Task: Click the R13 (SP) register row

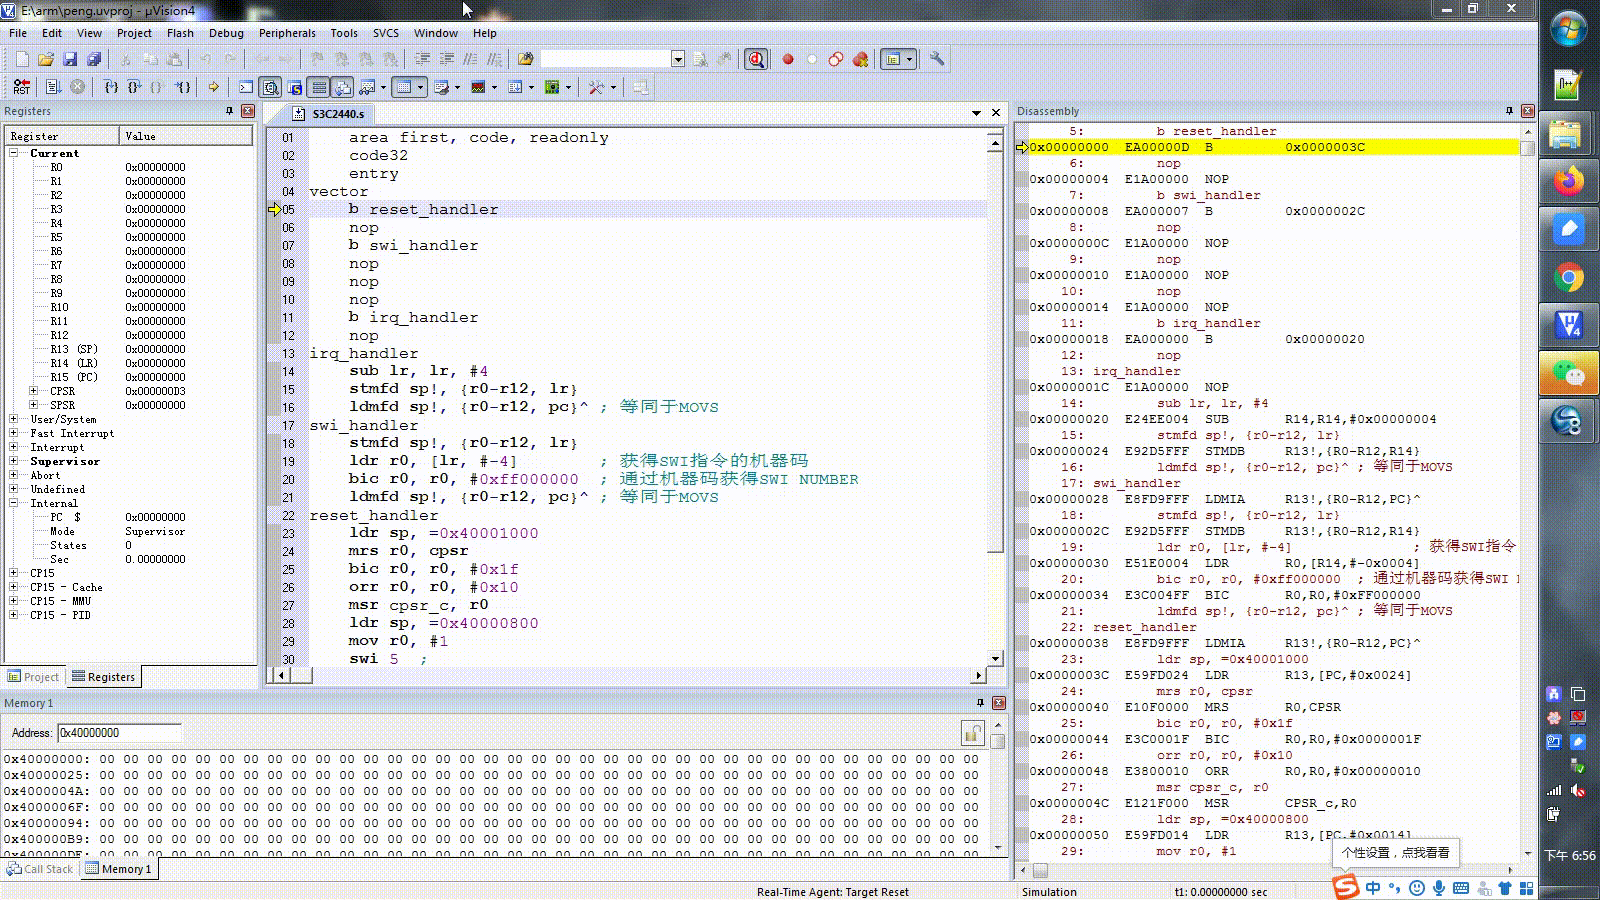Action: pos(130,349)
